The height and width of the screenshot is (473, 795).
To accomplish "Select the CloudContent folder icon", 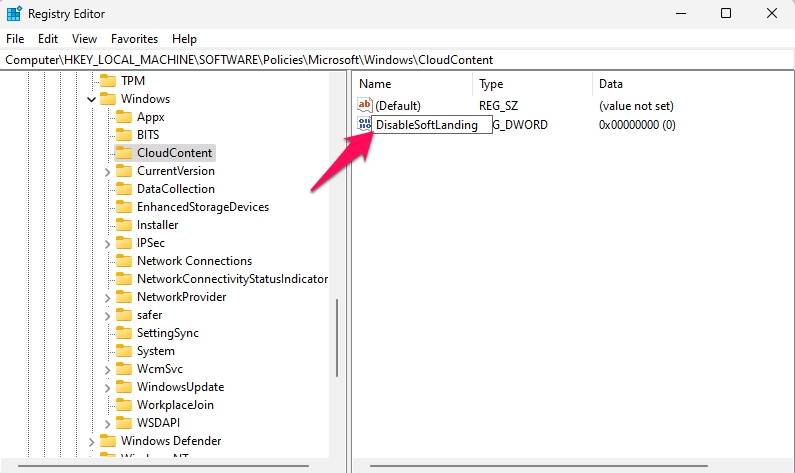I will coord(124,153).
